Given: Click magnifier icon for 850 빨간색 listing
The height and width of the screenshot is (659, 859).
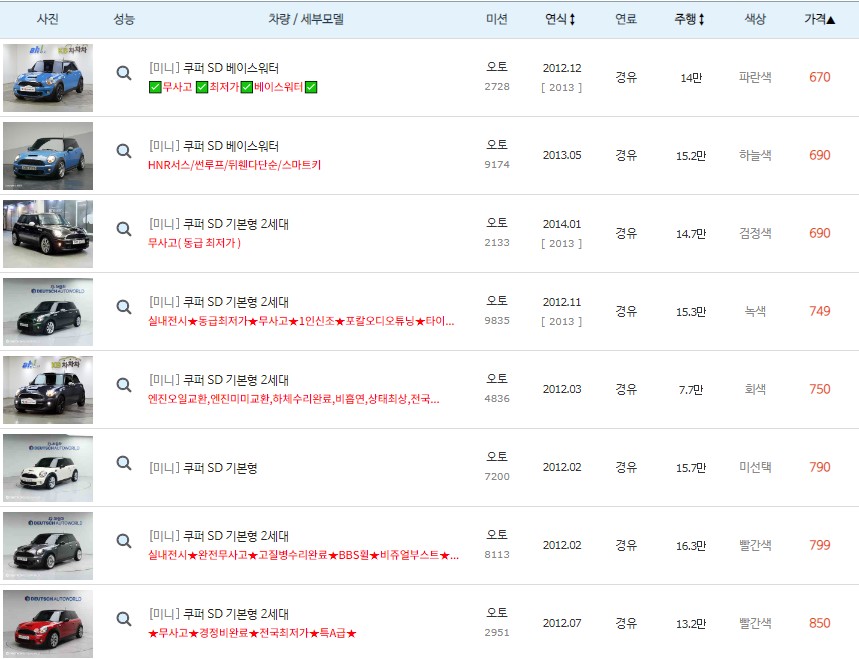Looking at the screenshot, I should coord(124,619).
